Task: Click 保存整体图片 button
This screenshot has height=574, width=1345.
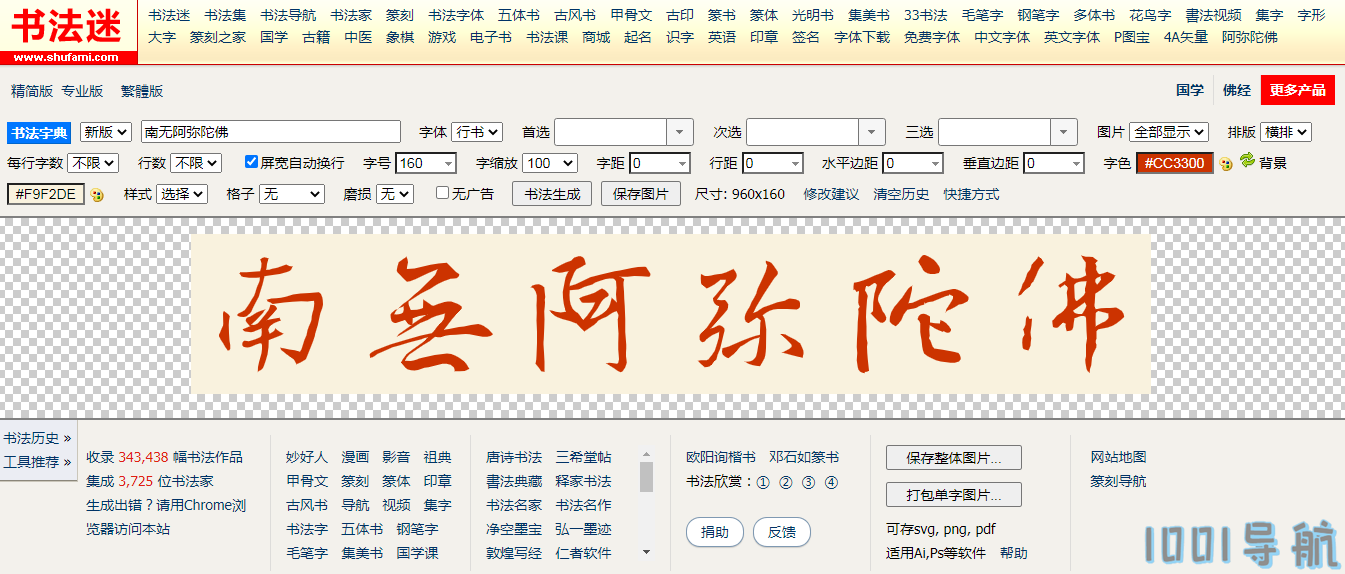Action: (x=954, y=458)
